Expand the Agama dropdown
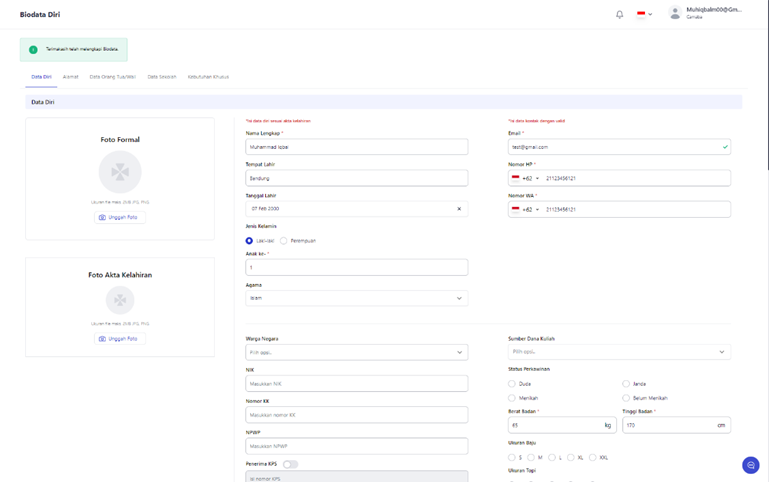The height and width of the screenshot is (482, 769). (x=357, y=298)
